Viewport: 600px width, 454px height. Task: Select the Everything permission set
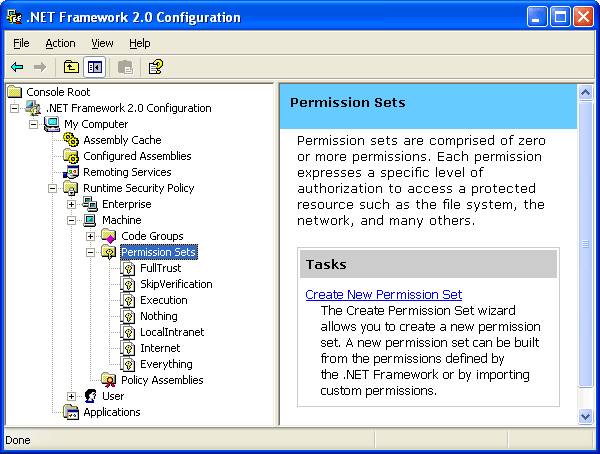click(166, 364)
